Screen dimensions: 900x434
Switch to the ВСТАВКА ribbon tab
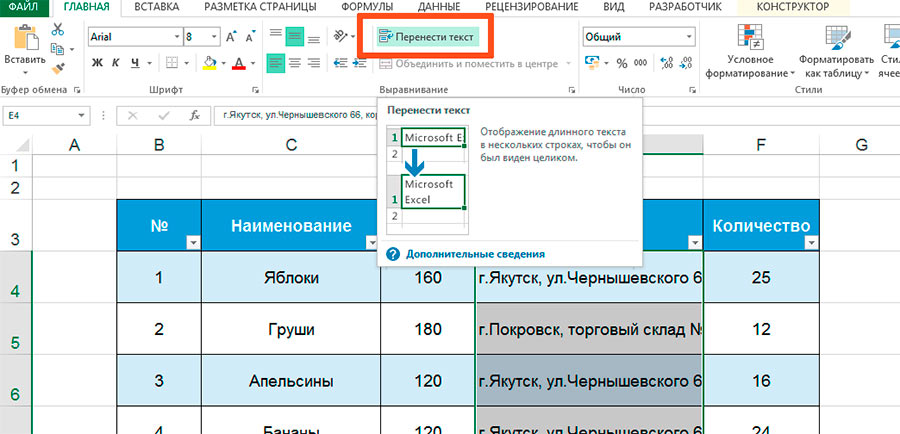[157, 7]
